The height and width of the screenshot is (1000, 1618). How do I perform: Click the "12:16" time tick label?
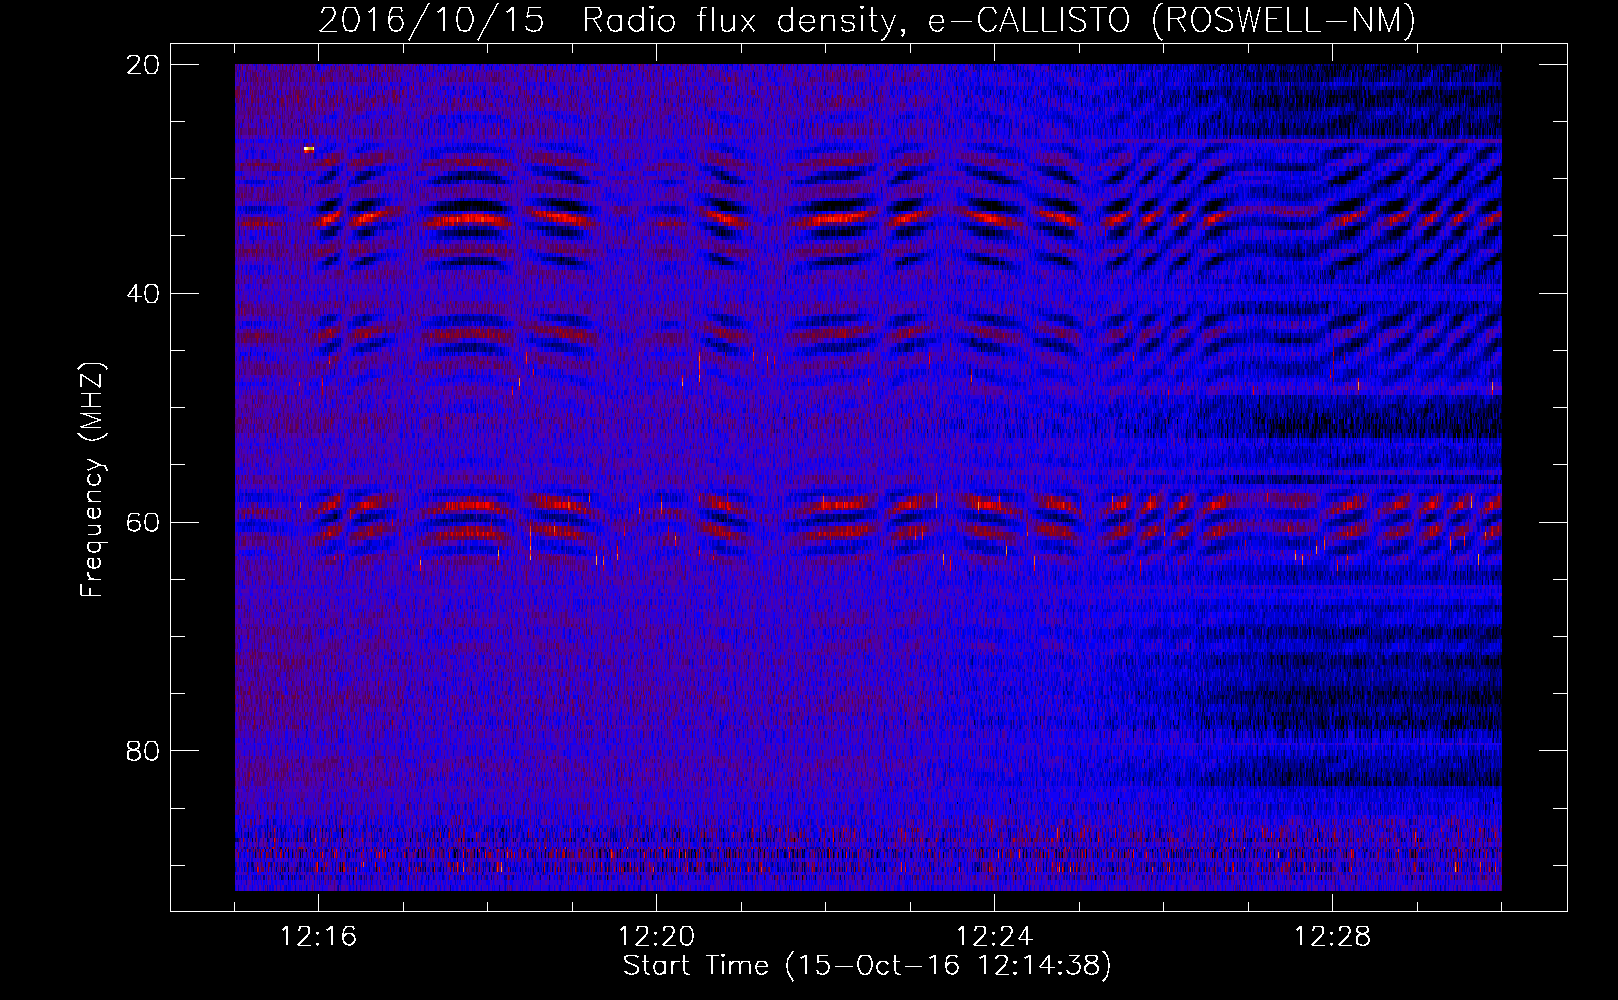point(318,937)
